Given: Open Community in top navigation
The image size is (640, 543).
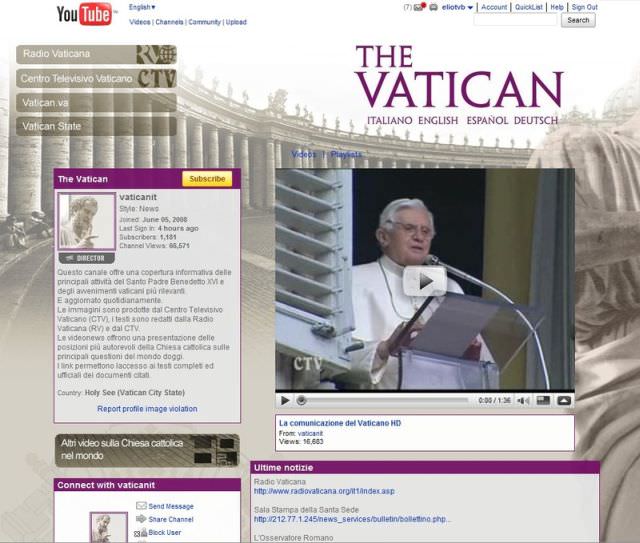Looking at the screenshot, I should (x=204, y=22).
